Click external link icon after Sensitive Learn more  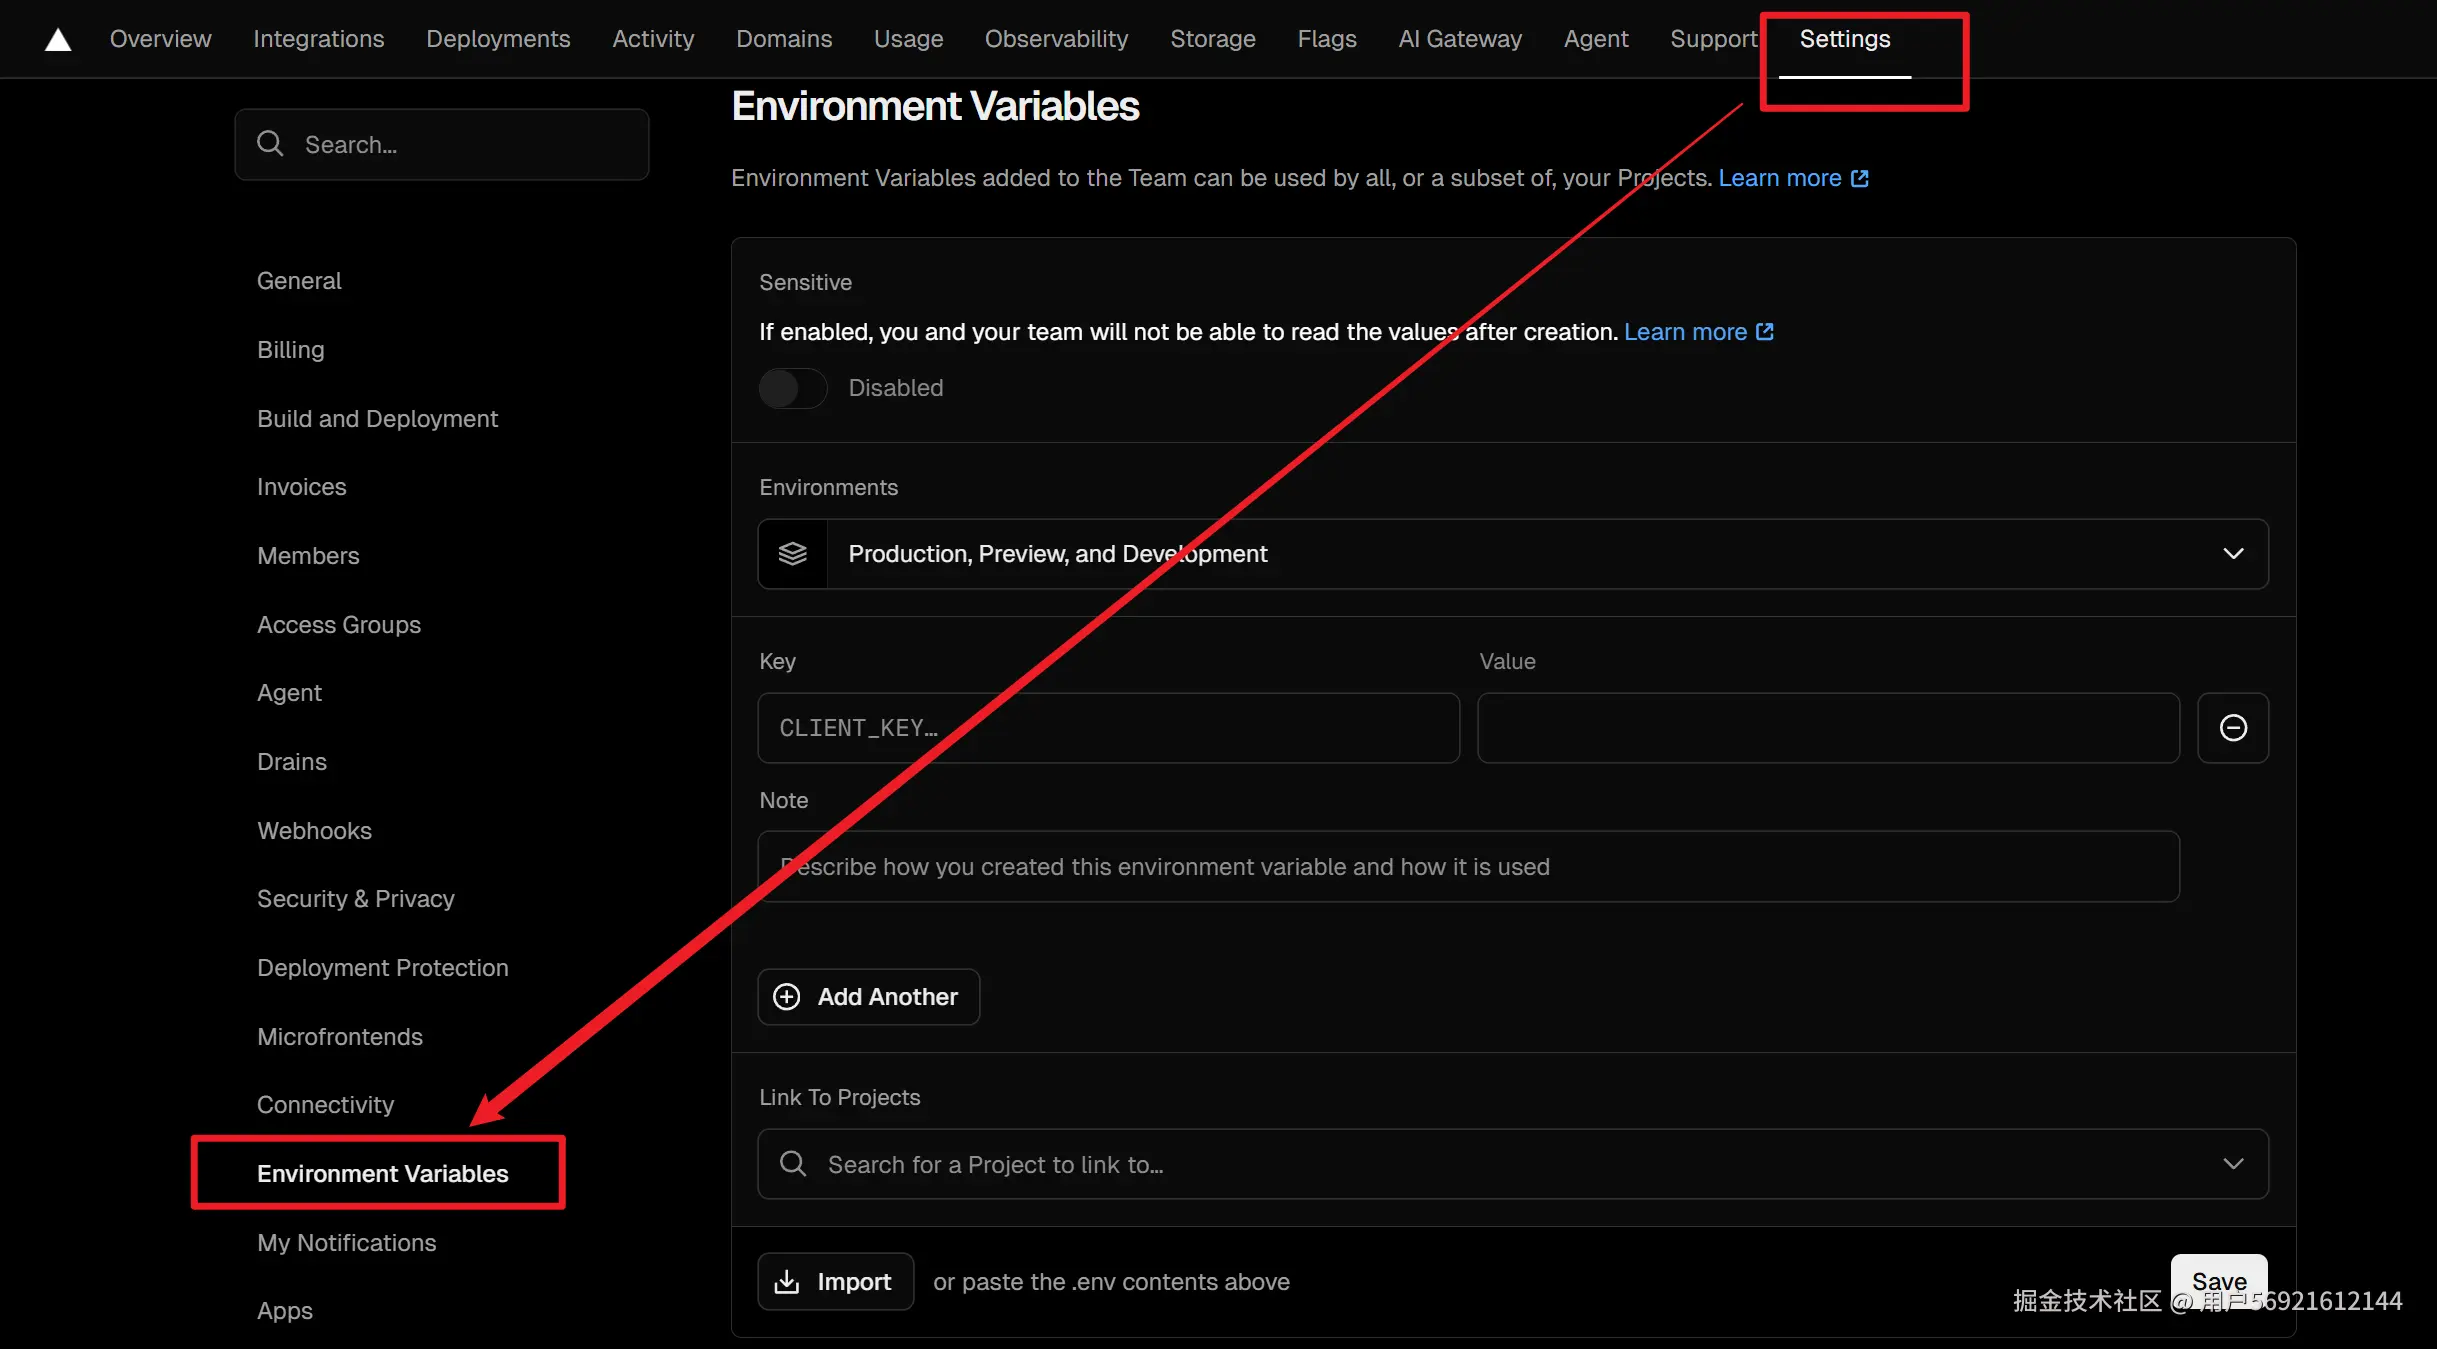[1765, 332]
